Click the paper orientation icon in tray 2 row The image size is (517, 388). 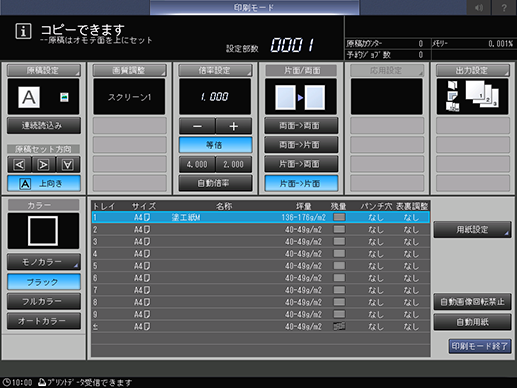[147, 230]
